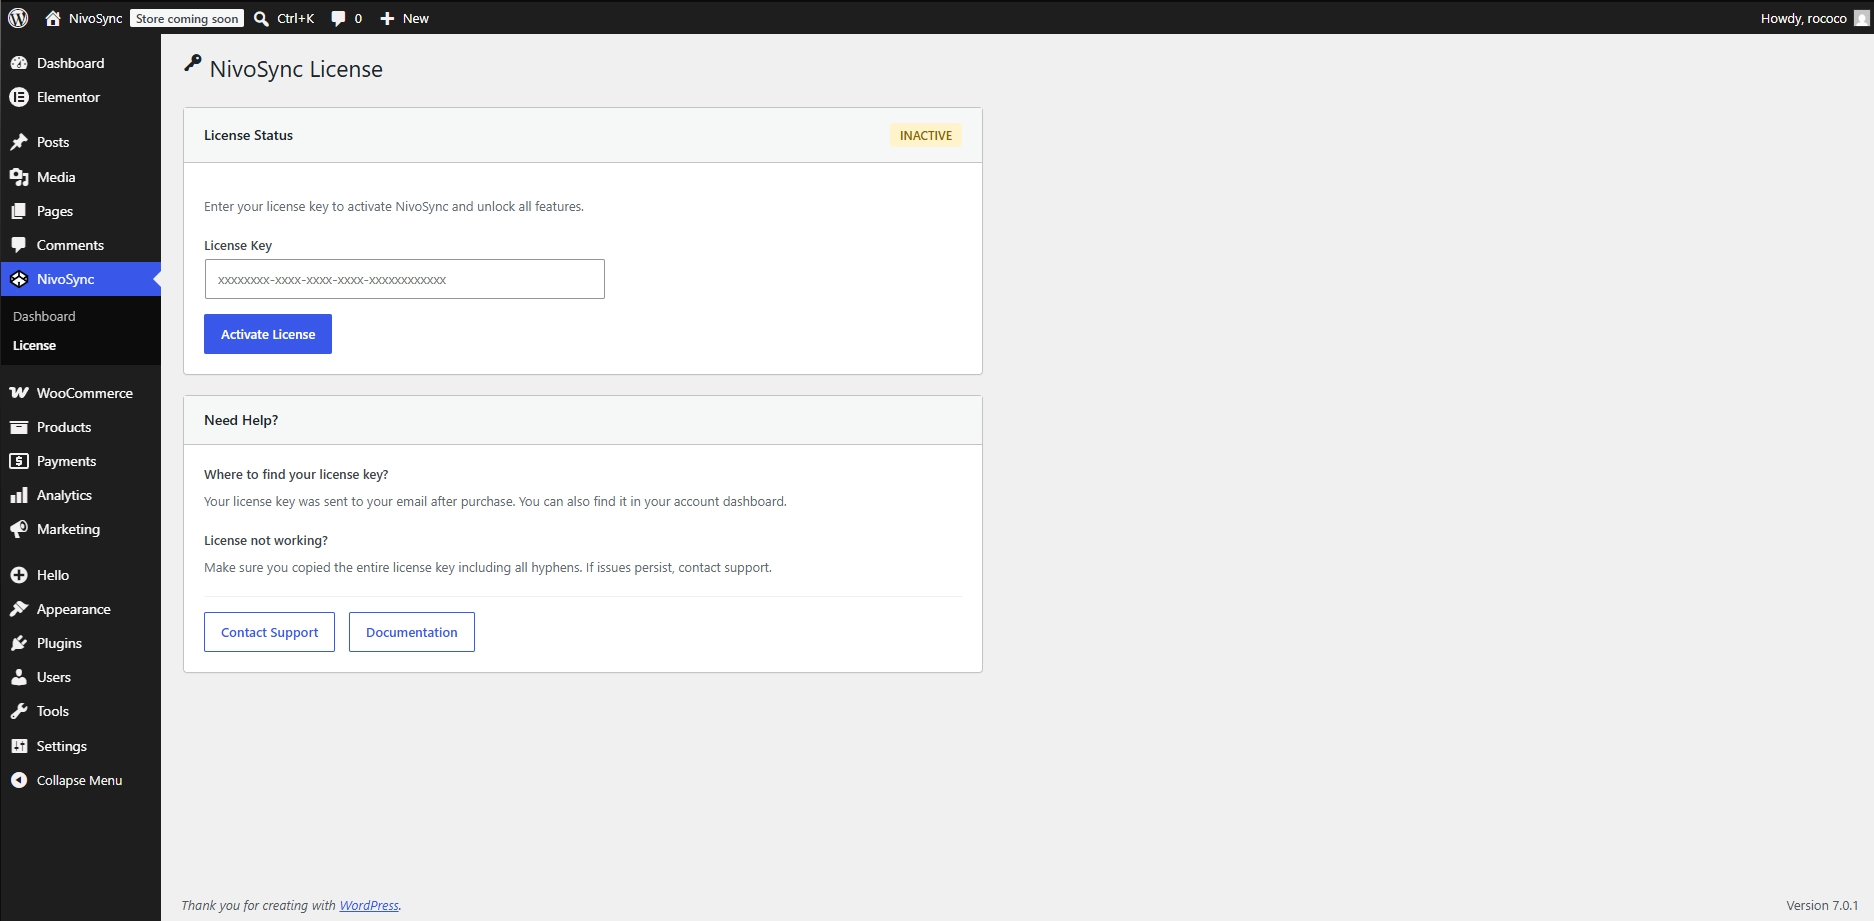Select NivoSync Dashboard submenu item
The width and height of the screenshot is (1874, 921).
(x=44, y=316)
